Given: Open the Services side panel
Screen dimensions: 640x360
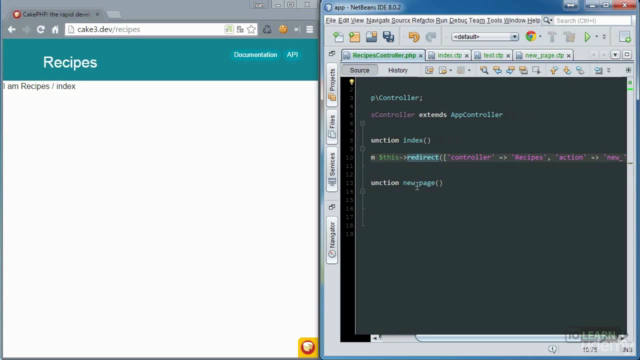Looking at the screenshot, I should pyautogui.click(x=332, y=169).
